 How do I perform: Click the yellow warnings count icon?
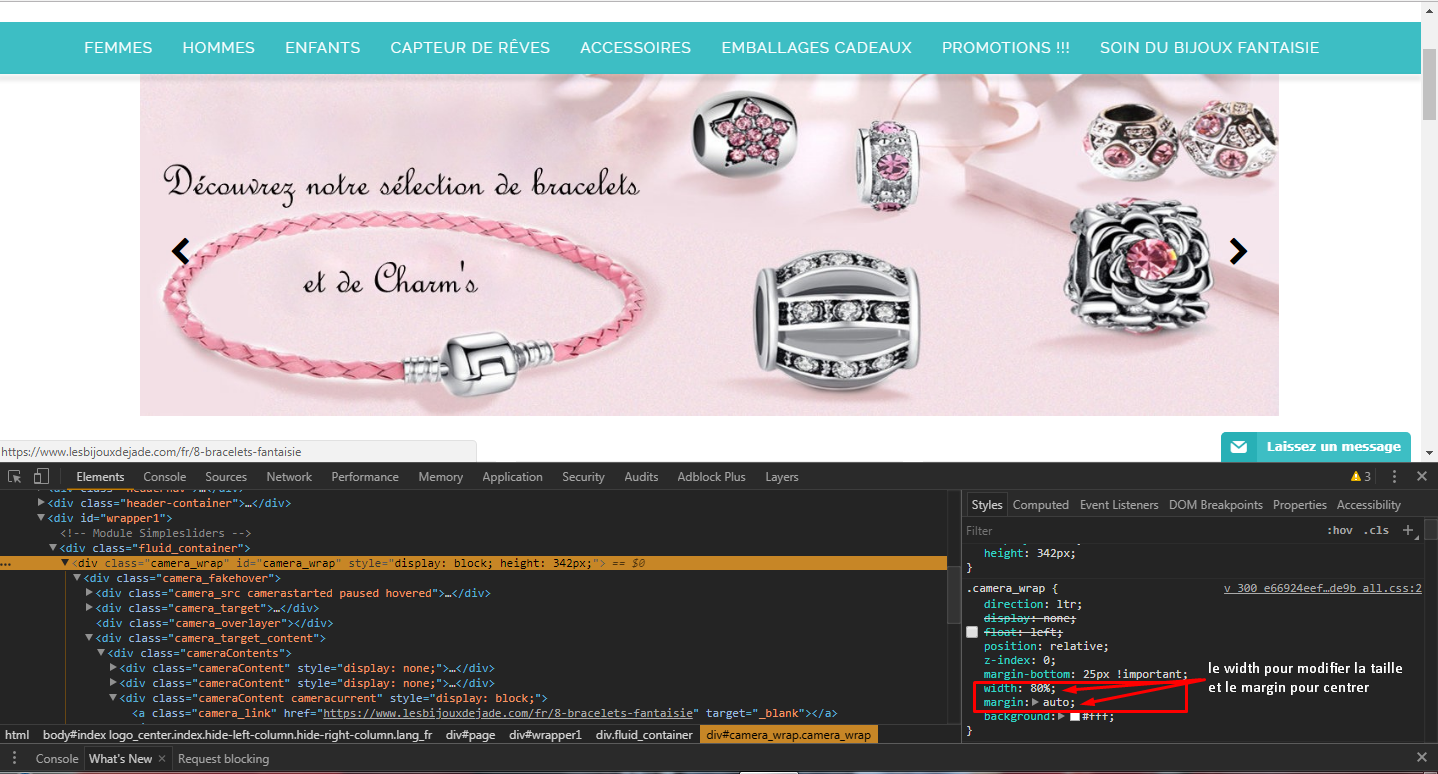tap(1361, 477)
